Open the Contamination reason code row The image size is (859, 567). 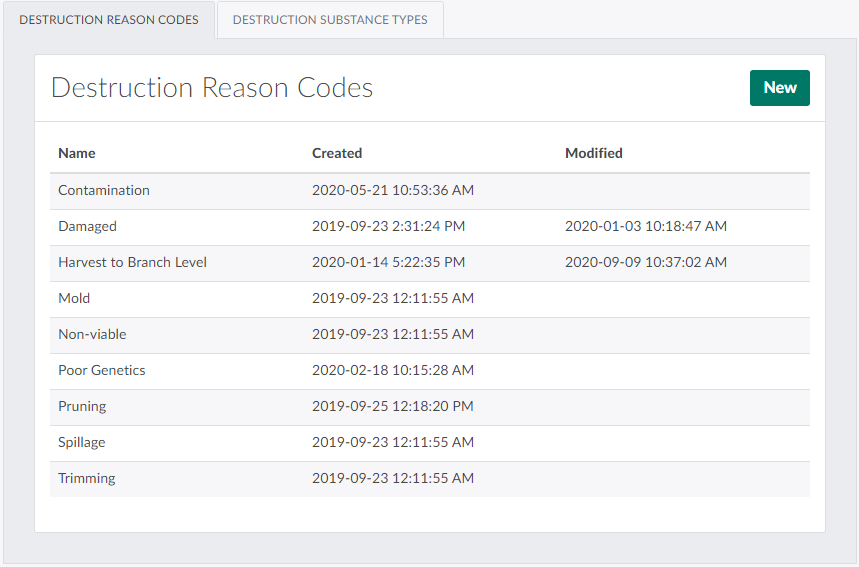click(x=104, y=190)
